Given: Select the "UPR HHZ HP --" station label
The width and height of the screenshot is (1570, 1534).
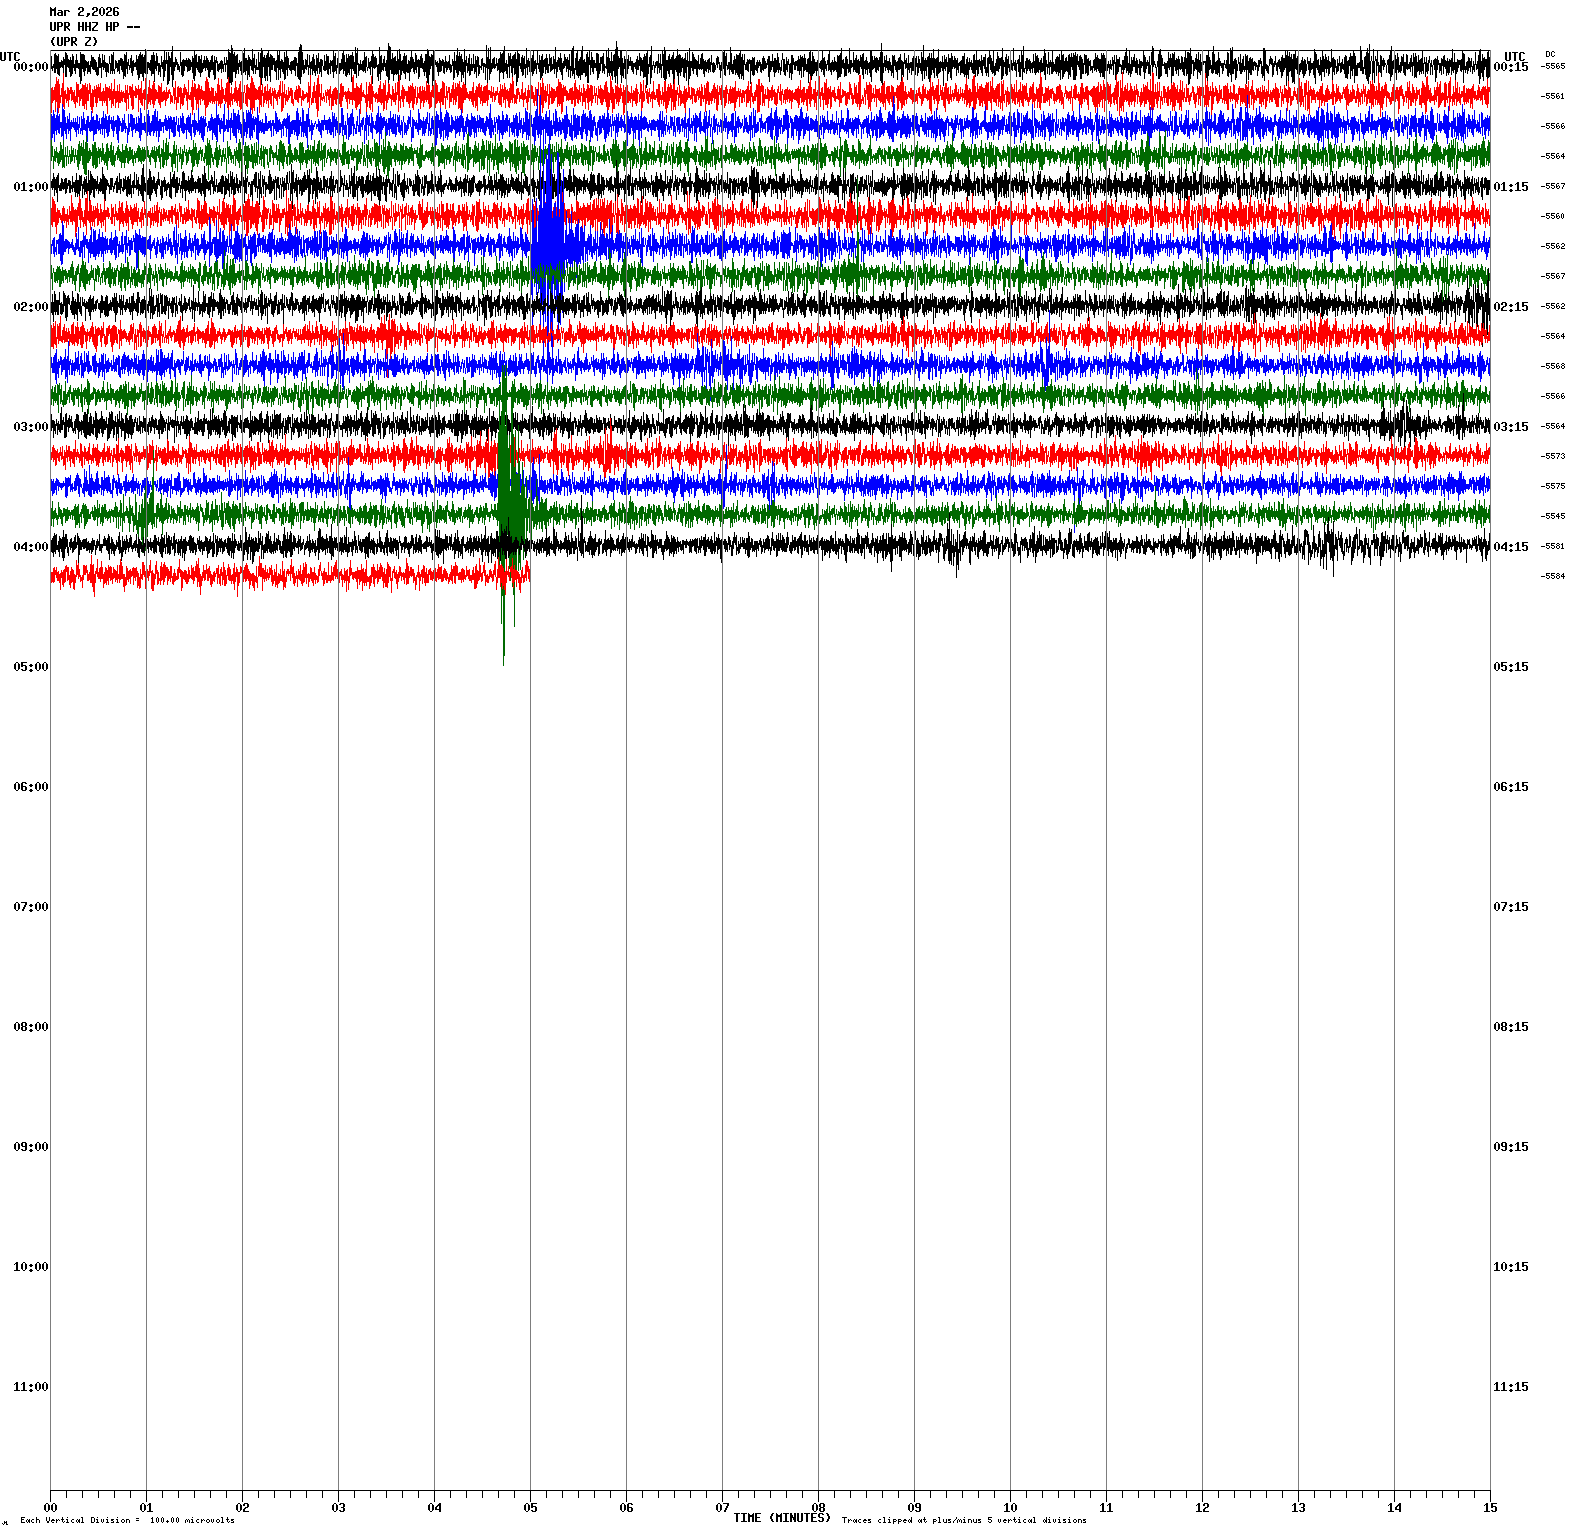Looking at the screenshot, I should coord(94,27).
